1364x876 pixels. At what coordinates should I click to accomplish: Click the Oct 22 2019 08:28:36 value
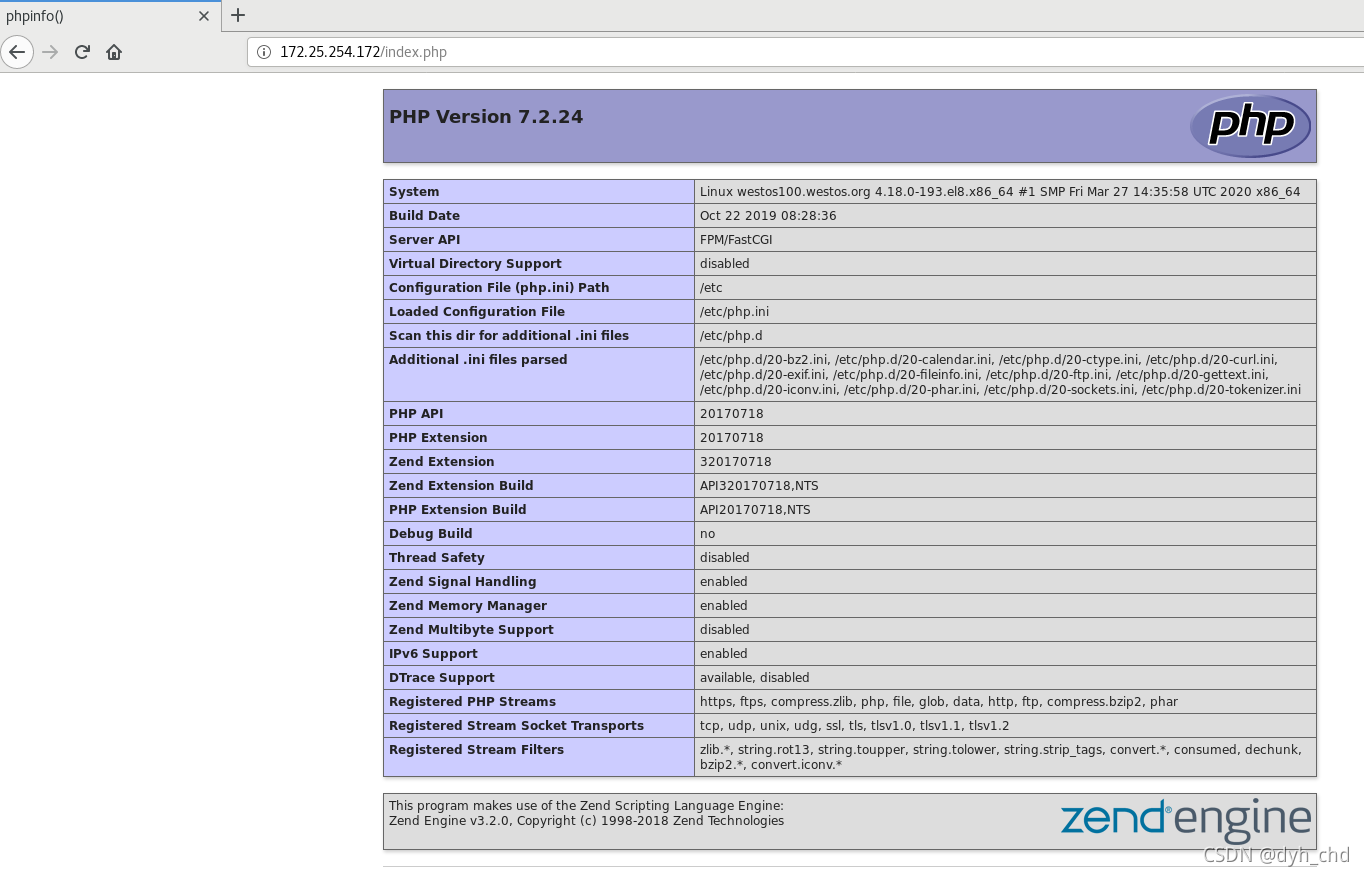pyautogui.click(x=768, y=216)
